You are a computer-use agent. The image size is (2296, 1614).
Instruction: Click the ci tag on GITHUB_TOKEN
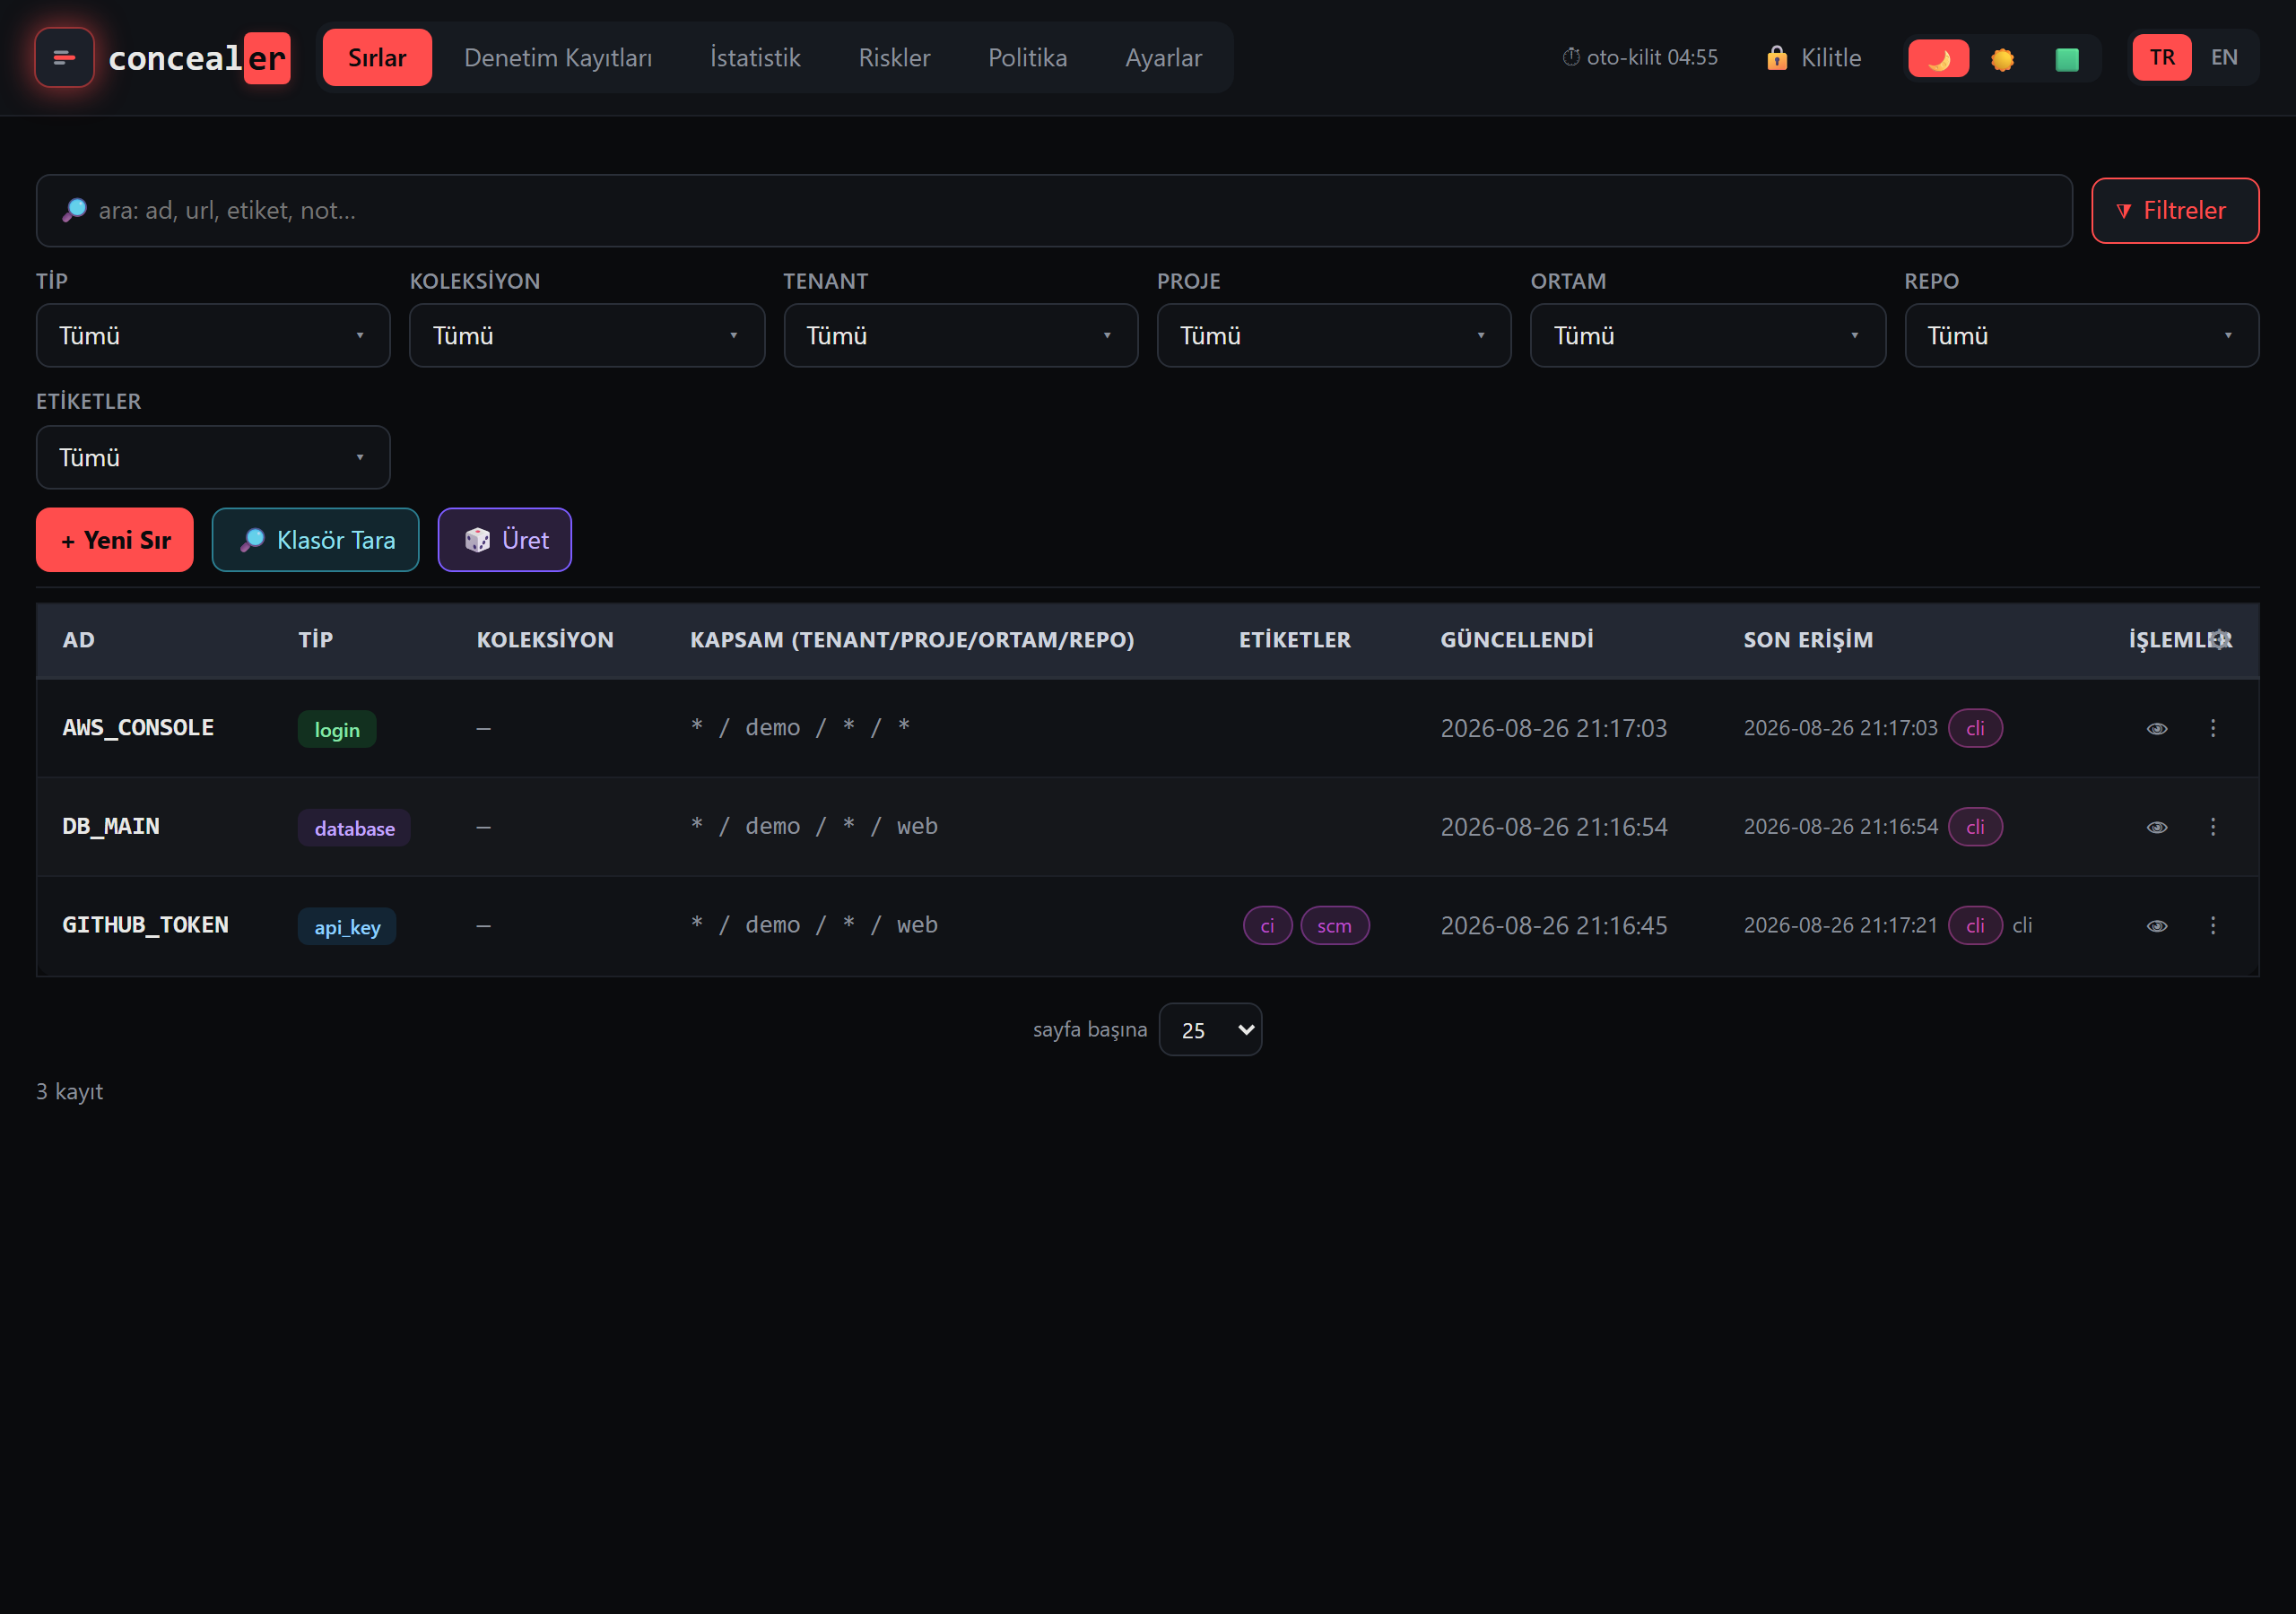[1267, 926]
